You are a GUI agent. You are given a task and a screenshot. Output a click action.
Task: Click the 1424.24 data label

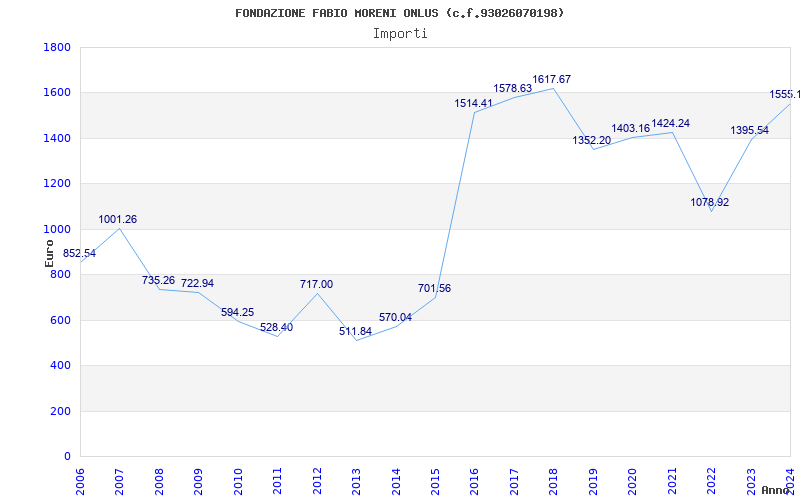pyautogui.click(x=670, y=124)
